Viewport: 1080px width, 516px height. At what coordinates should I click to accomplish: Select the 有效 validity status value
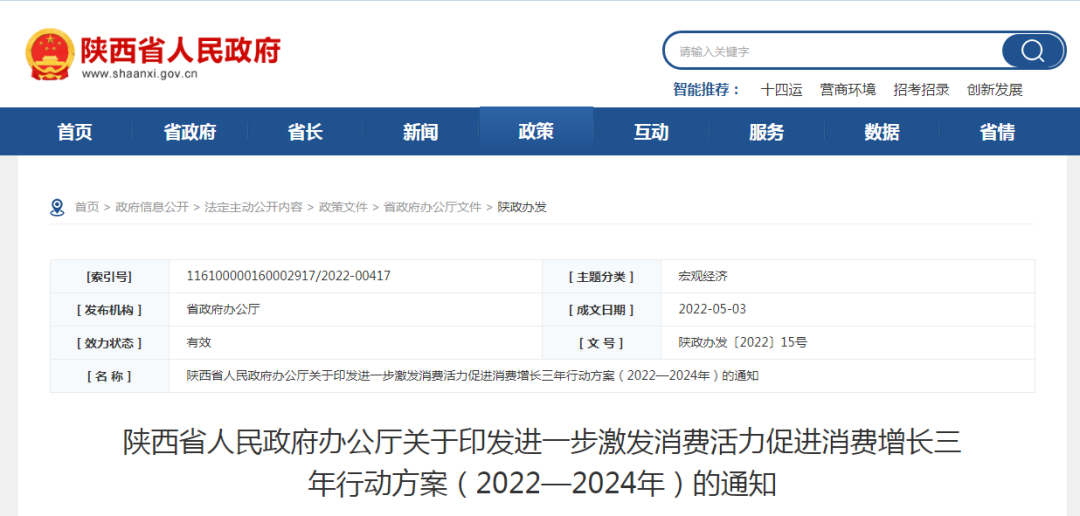tap(199, 342)
